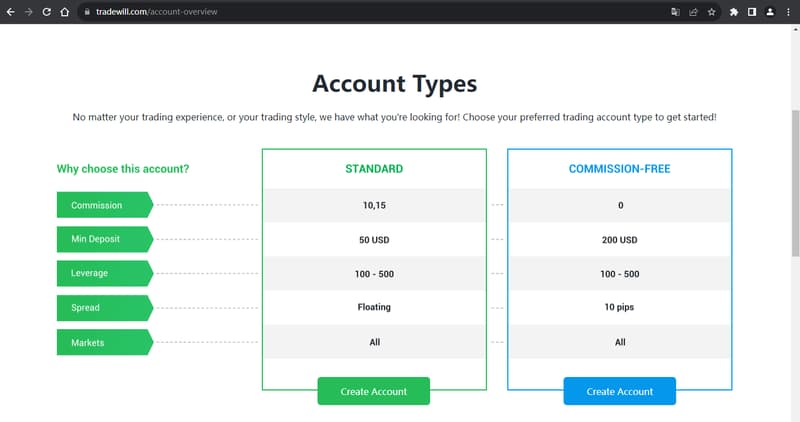This screenshot has width=800, height=422.
Task: Open the Chrome three-dot menu
Action: point(788,12)
